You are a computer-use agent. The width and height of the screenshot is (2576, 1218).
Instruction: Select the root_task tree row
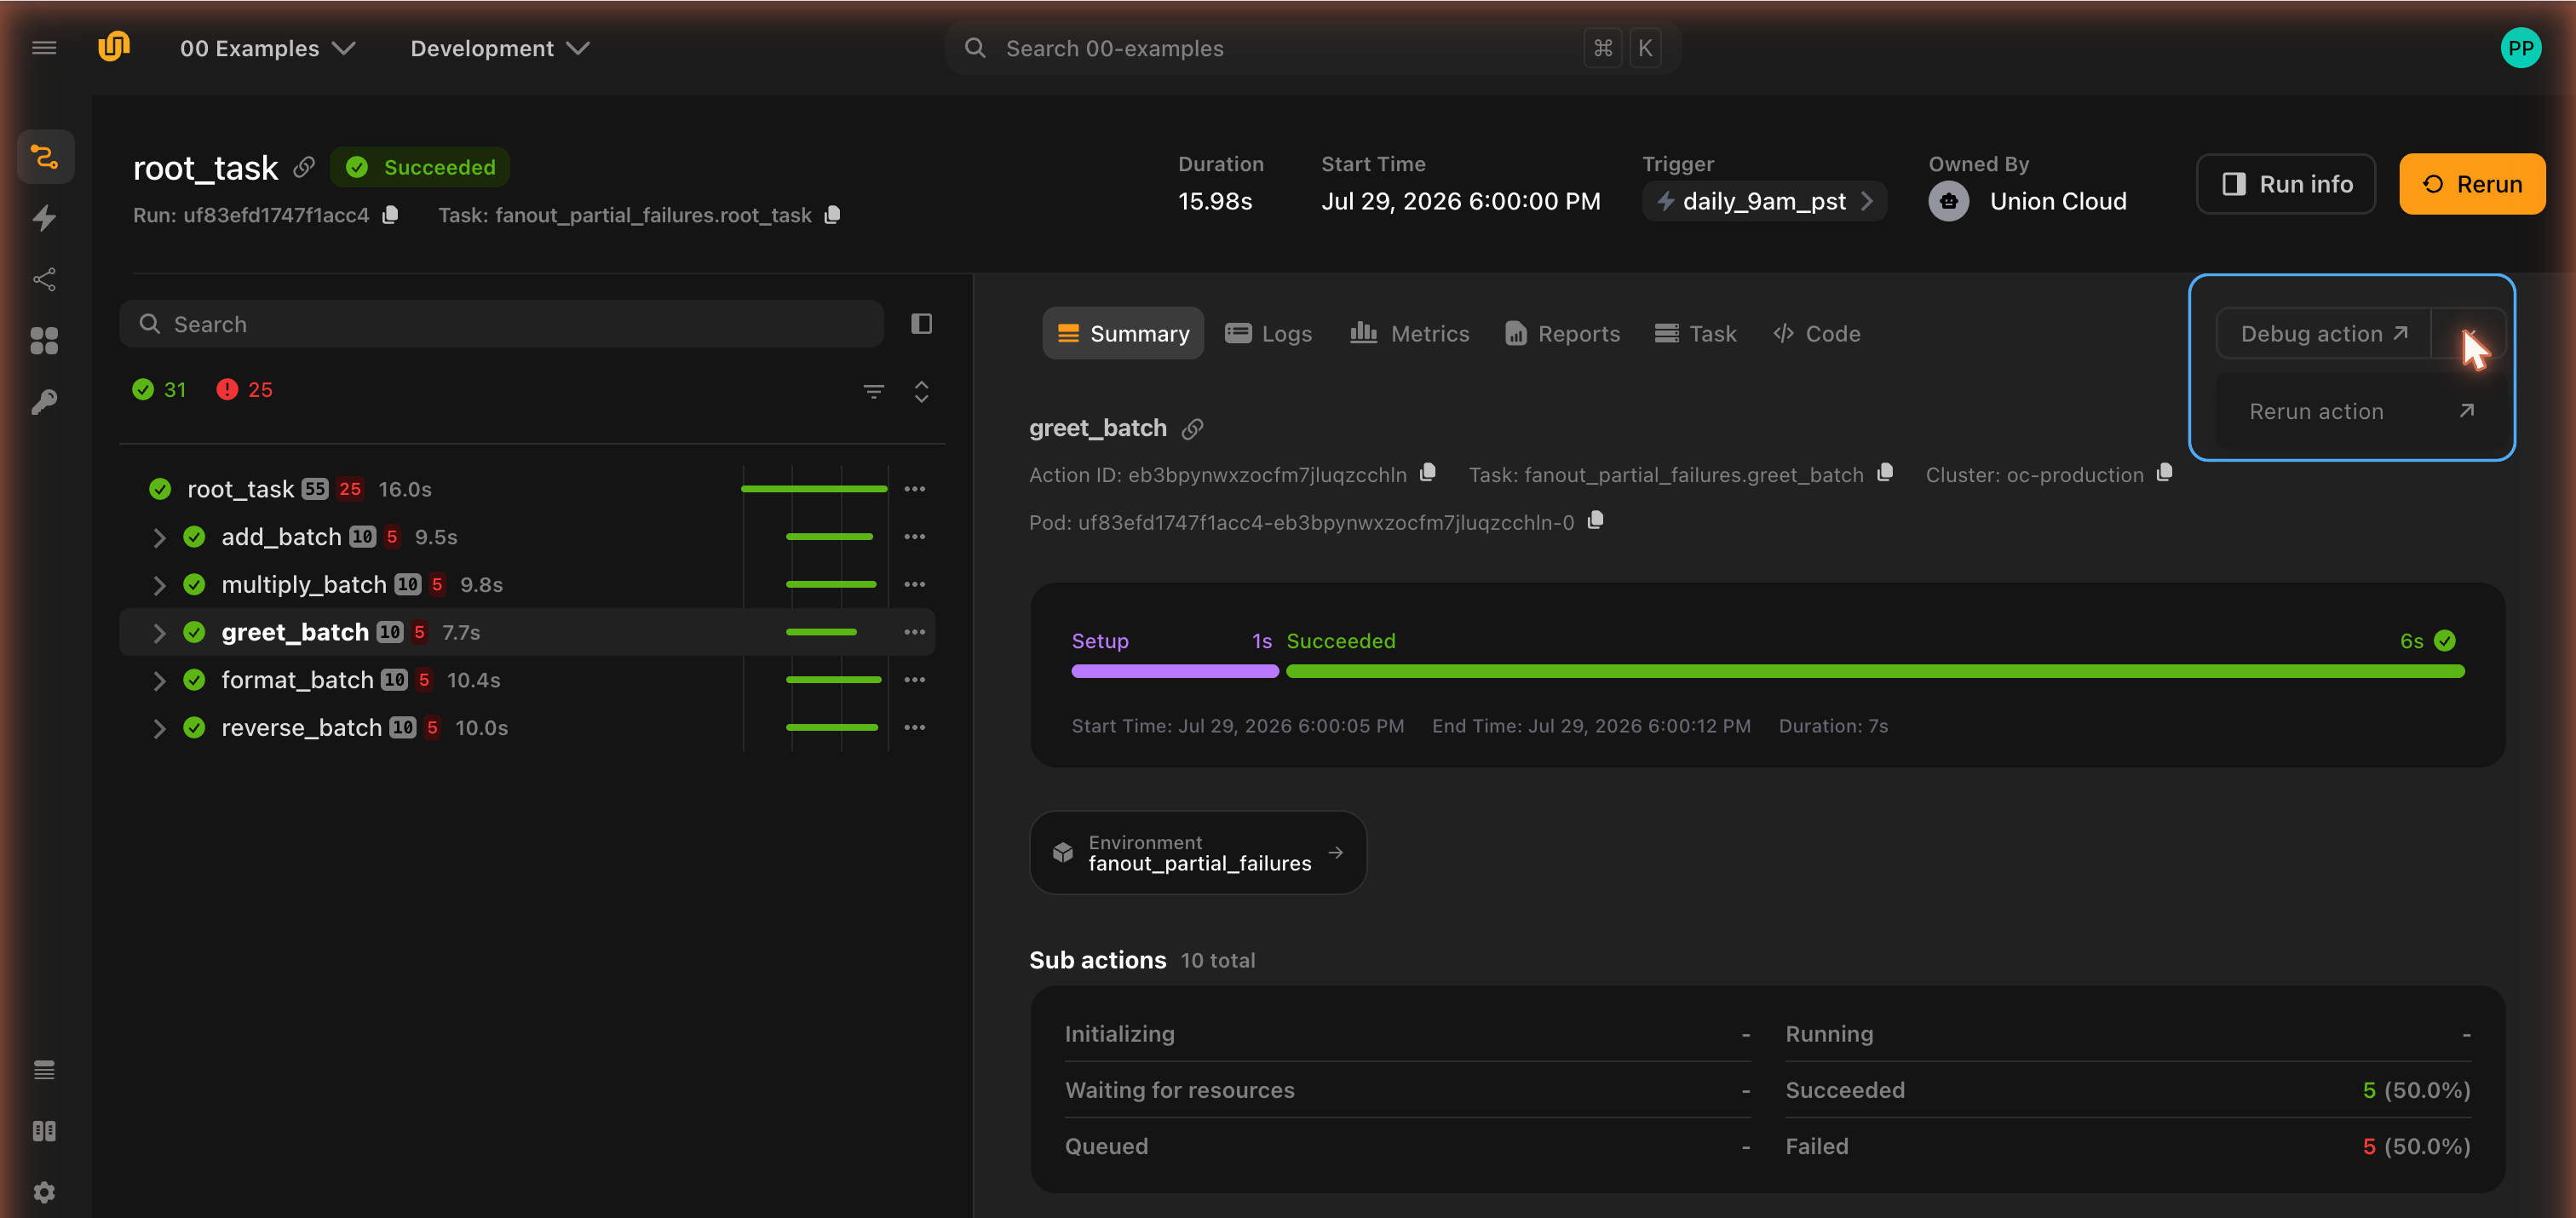click(x=527, y=489)
